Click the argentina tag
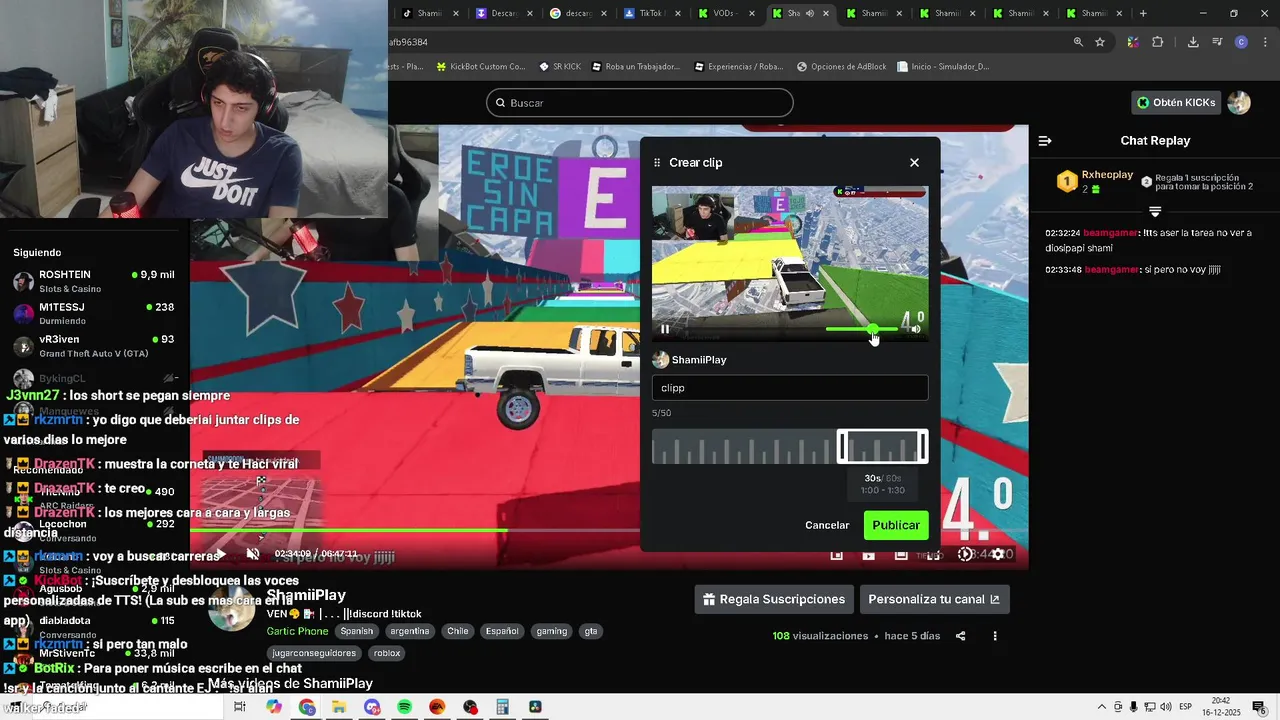 pyautogui.click(x=410, y=631)
